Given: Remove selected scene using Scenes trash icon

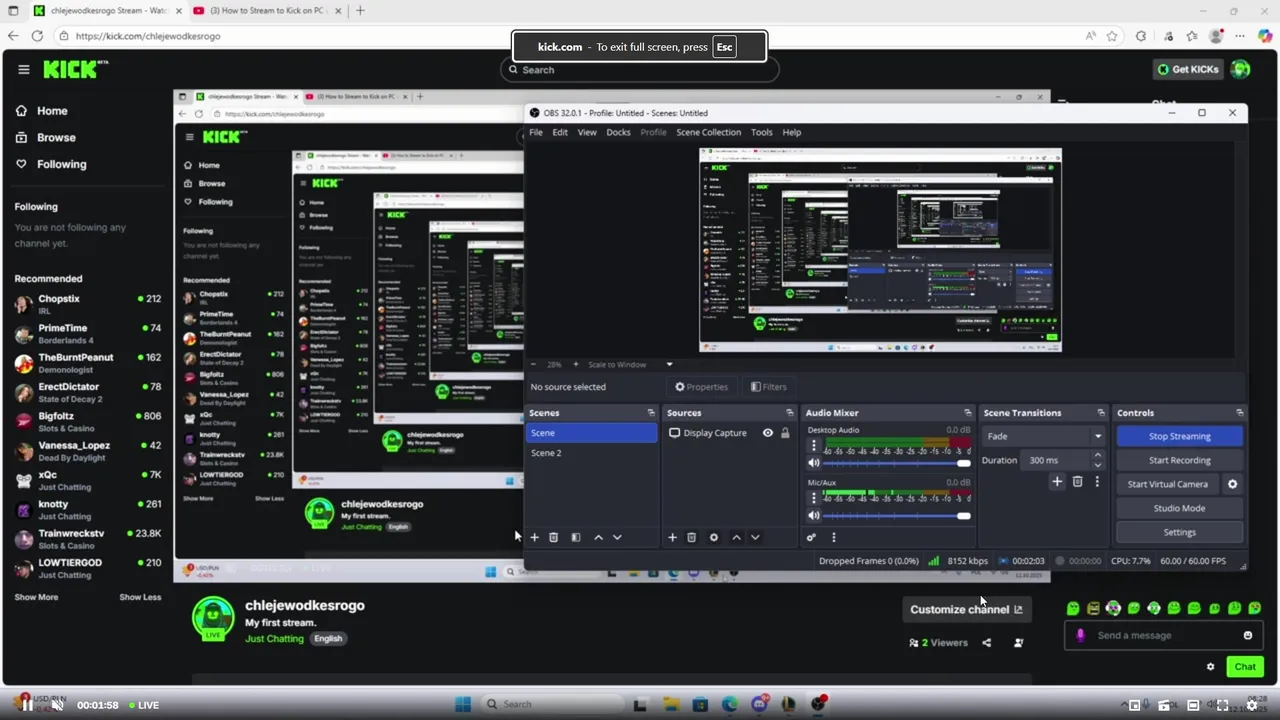Looking at the screenshot, I should point(553,538).
